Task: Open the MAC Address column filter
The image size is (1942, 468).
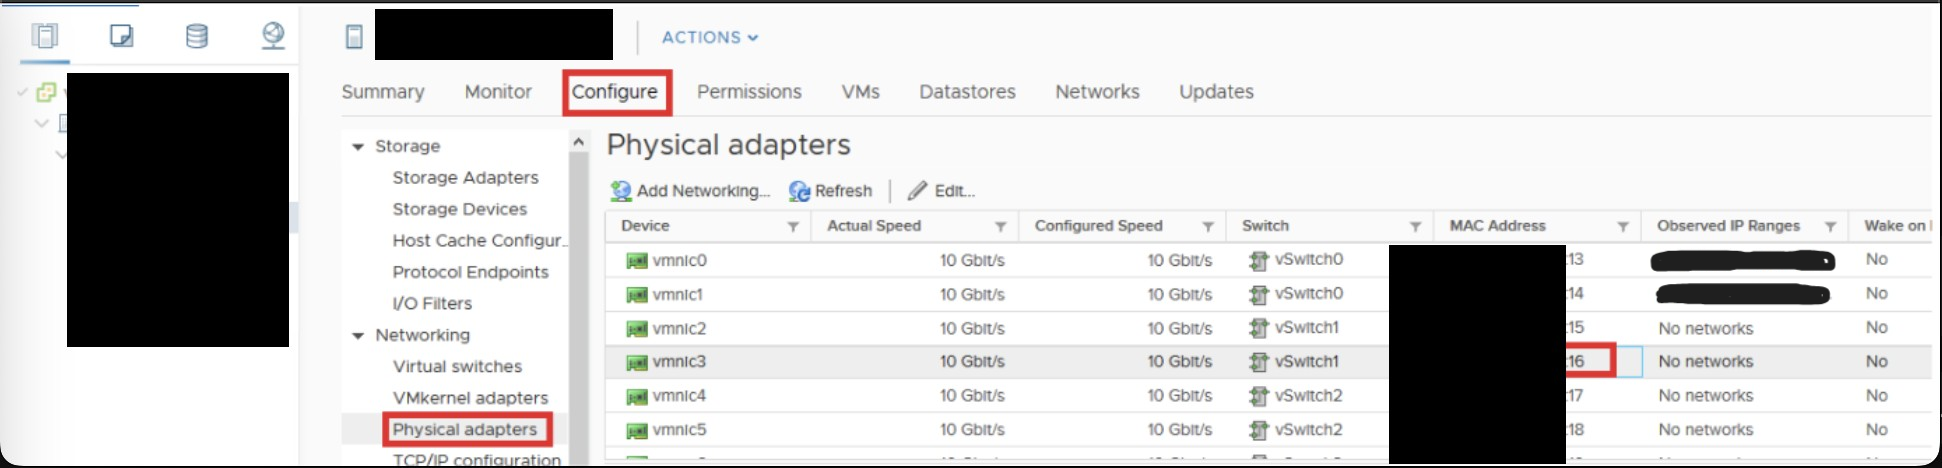Action: click(x=1622, y=227)
